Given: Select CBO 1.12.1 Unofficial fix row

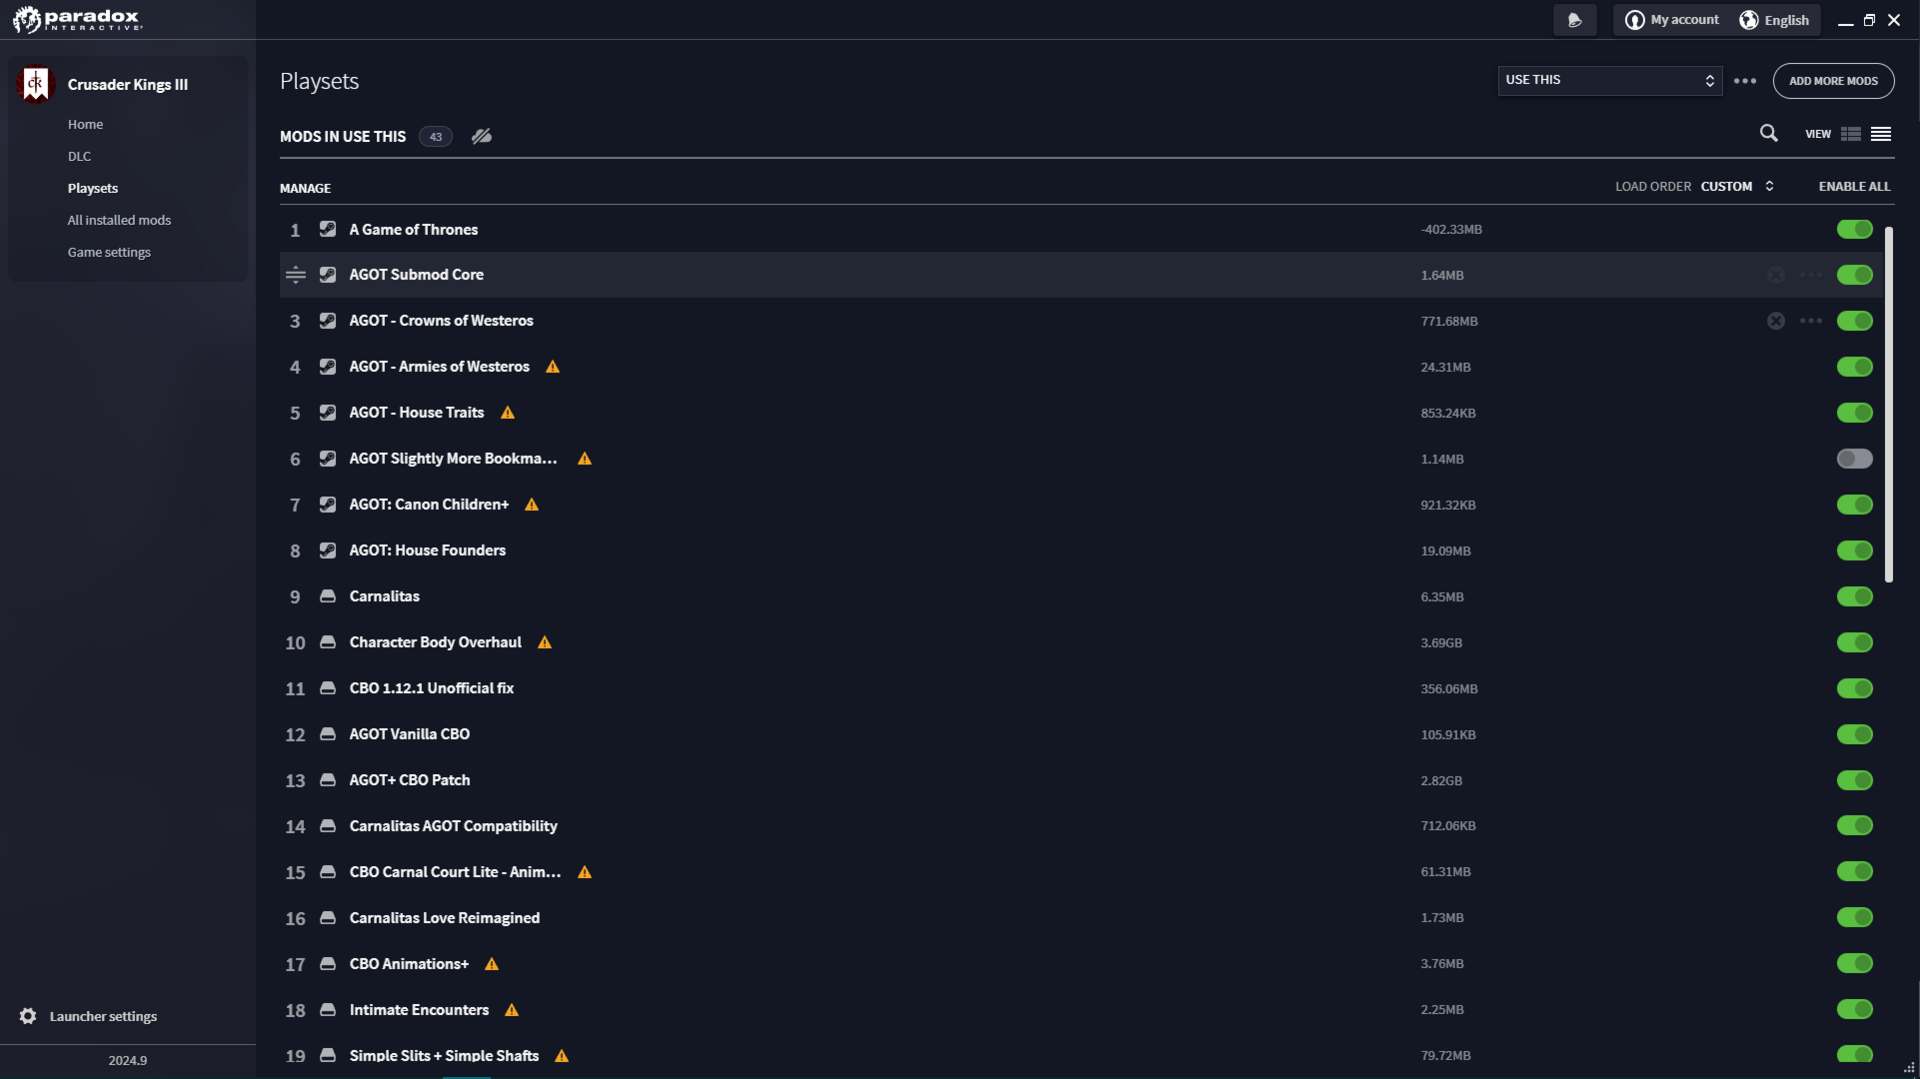Looking at the screenshot, I should (x=1082, y=688).
